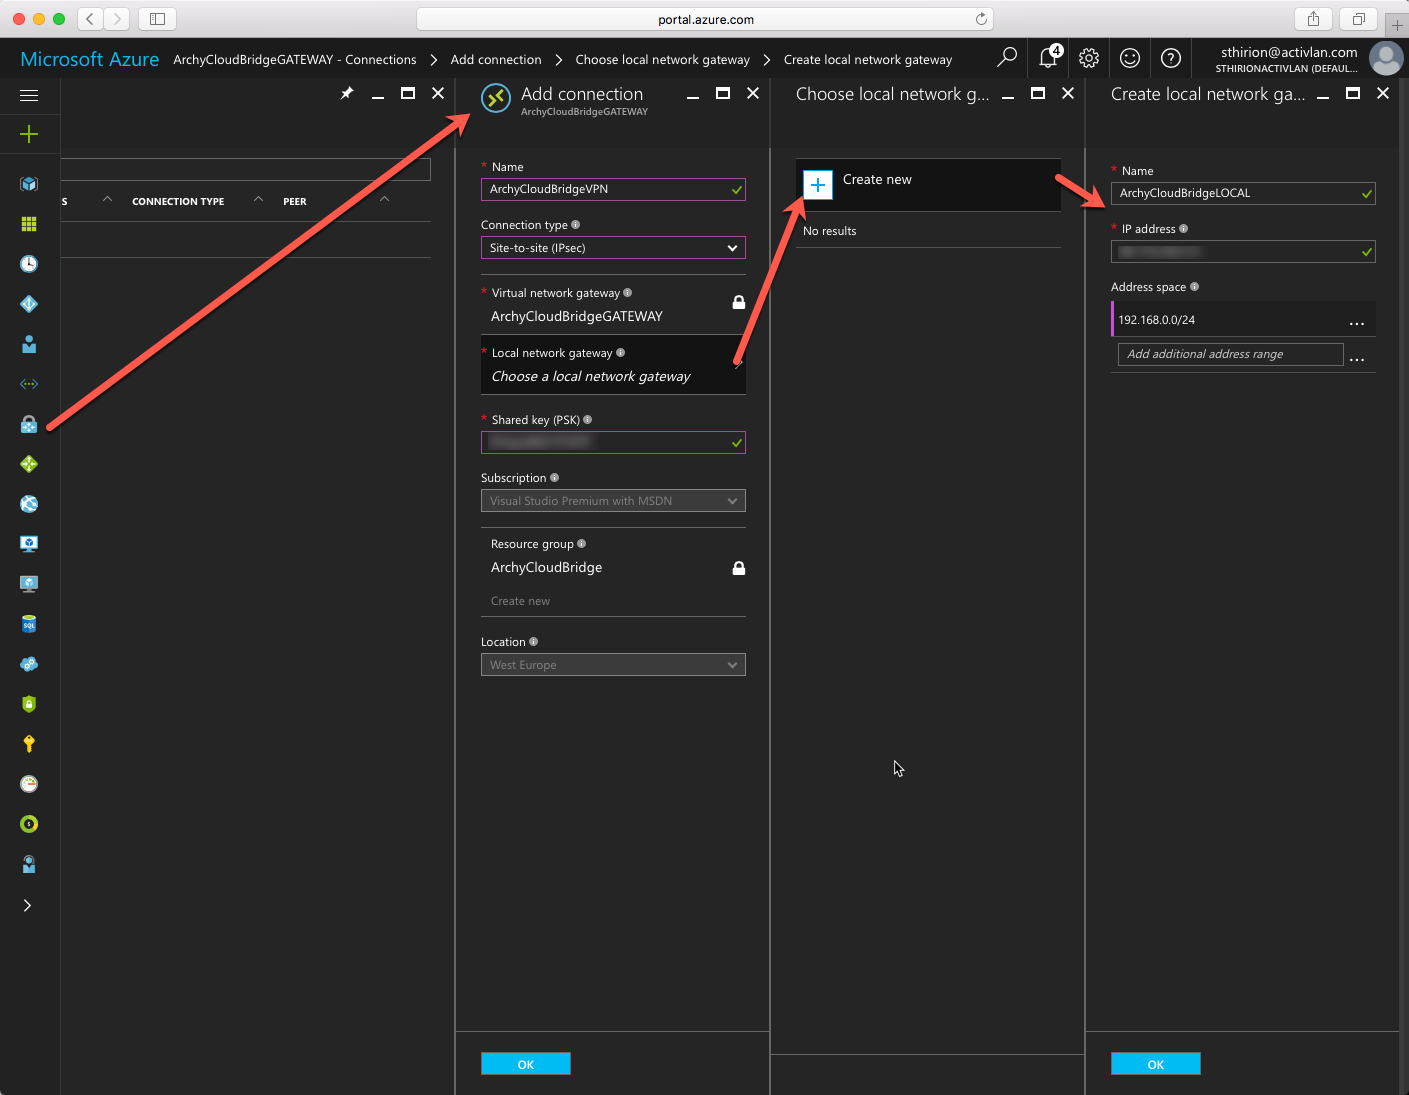
Task: Open the green circle billing icon in sidebar
Action: [x=29, y=824]
